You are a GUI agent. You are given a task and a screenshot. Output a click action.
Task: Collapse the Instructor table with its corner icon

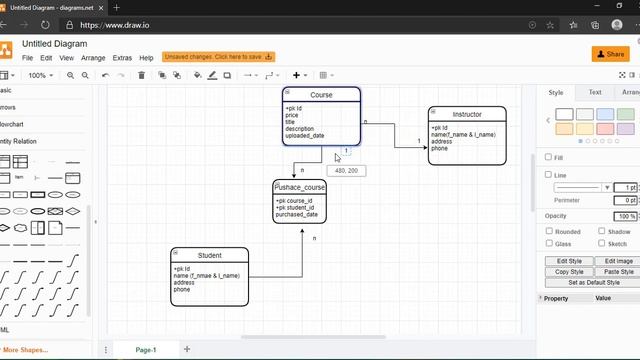tap(433, 111)
